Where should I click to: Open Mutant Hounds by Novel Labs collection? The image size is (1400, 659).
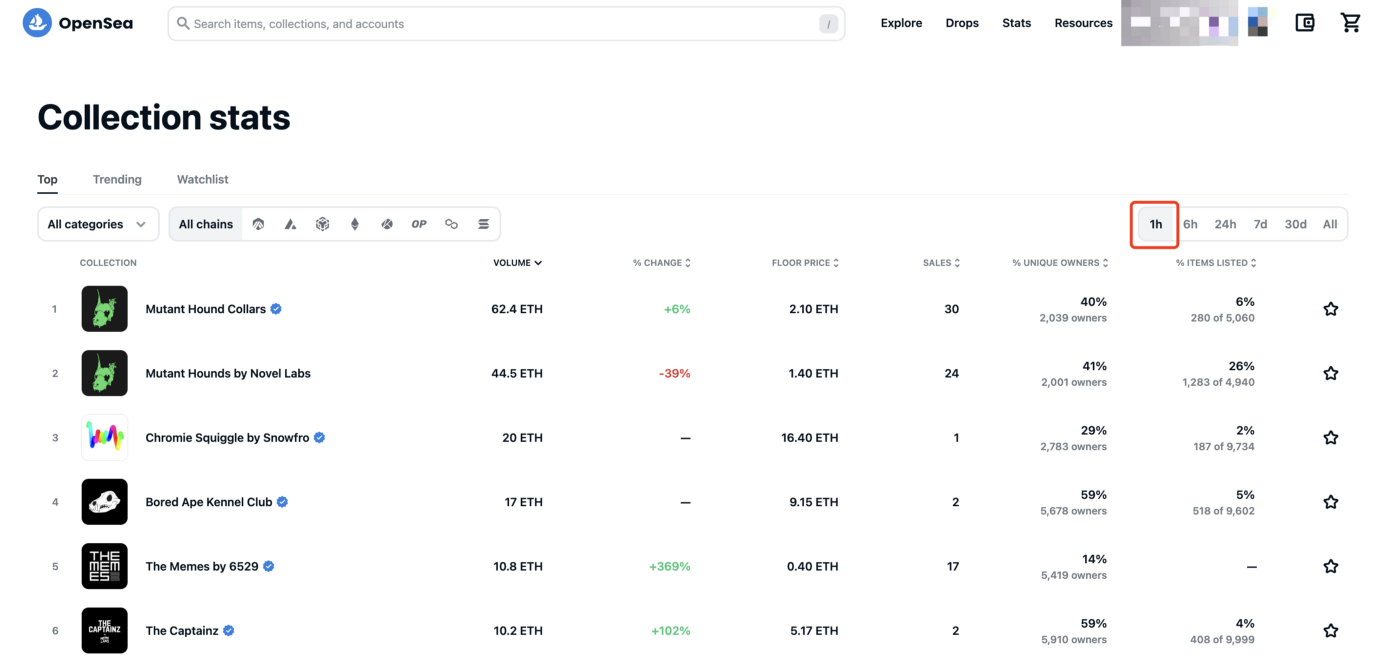[228, 373]
